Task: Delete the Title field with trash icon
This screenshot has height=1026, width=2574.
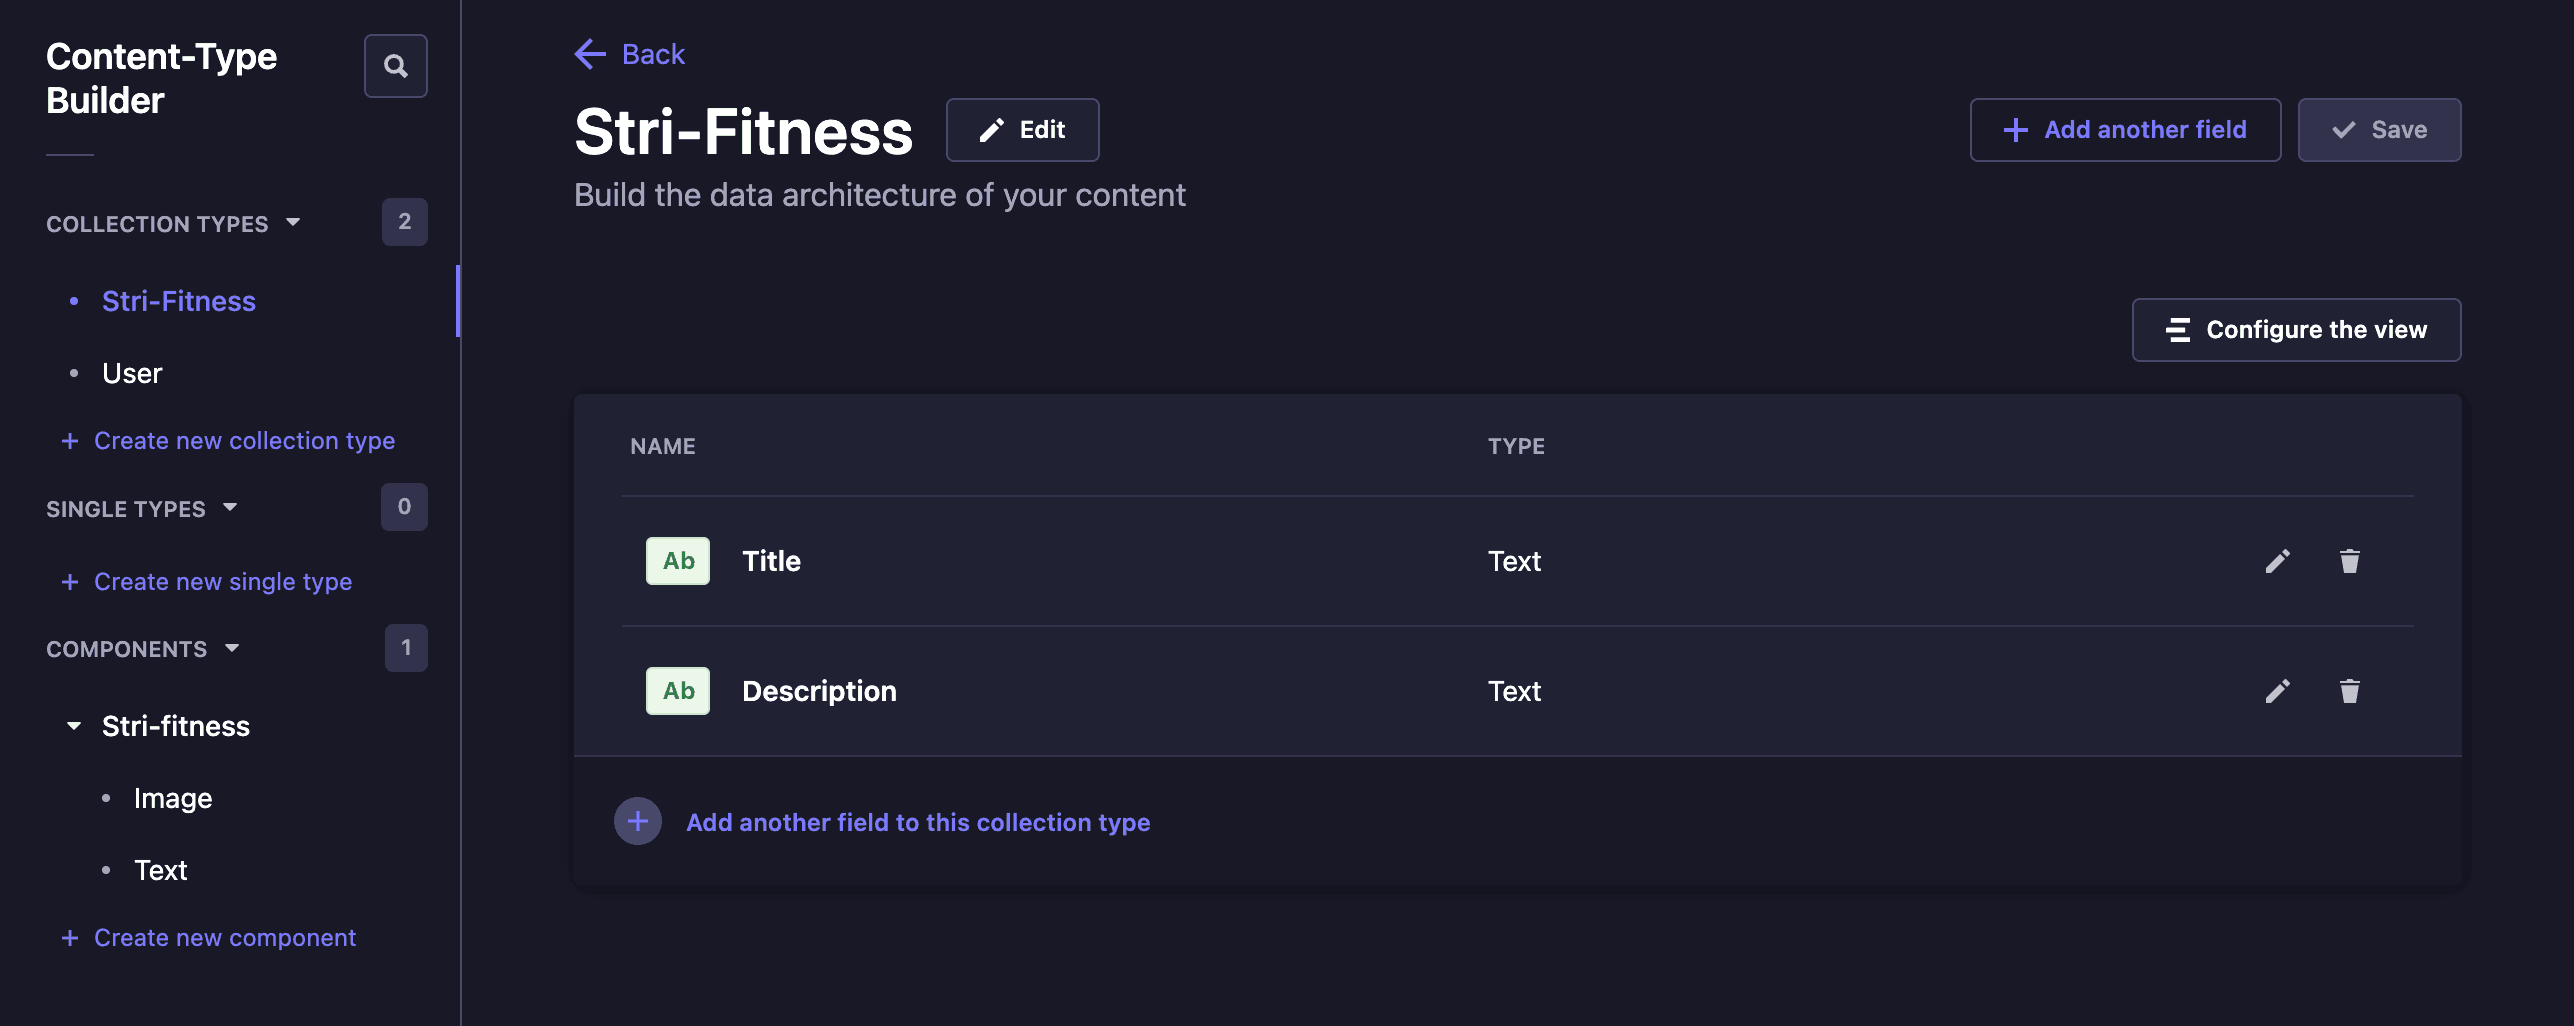Action: click(2349, 561)
